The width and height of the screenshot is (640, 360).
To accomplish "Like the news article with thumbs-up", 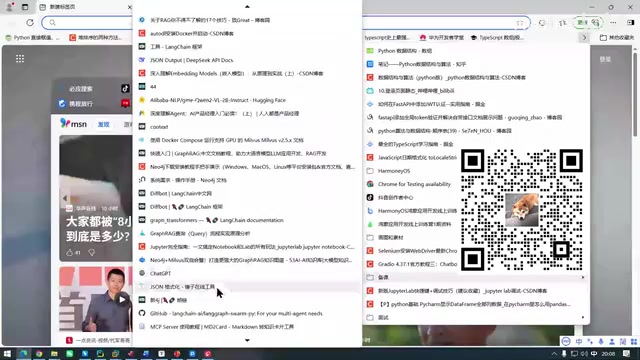I will 69,253.
